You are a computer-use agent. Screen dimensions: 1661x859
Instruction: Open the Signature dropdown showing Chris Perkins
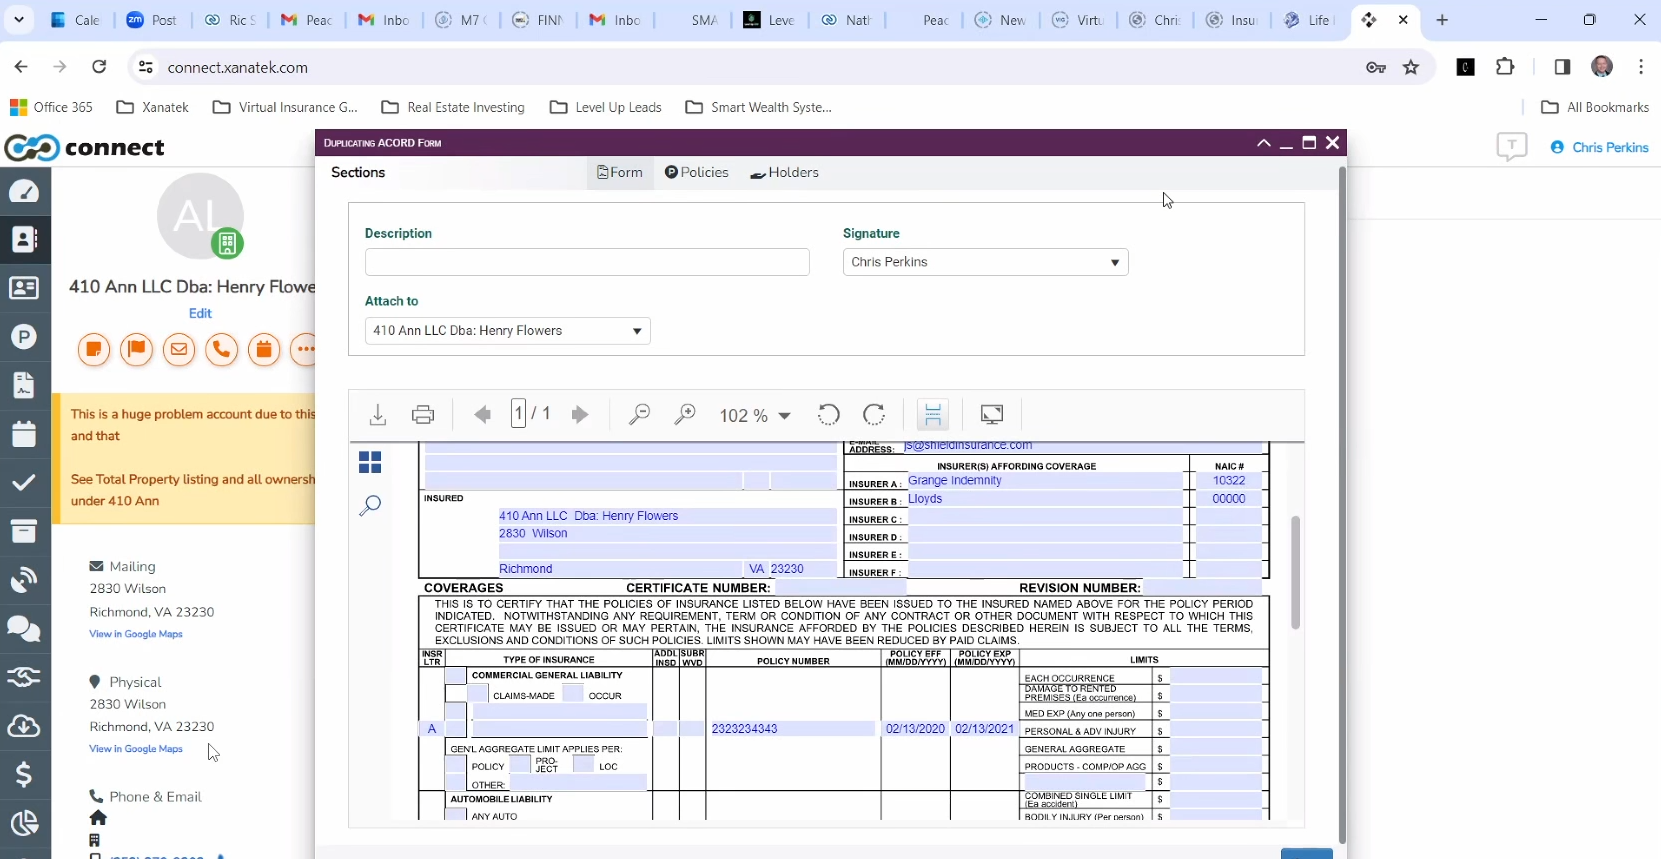tap(985, 262)
